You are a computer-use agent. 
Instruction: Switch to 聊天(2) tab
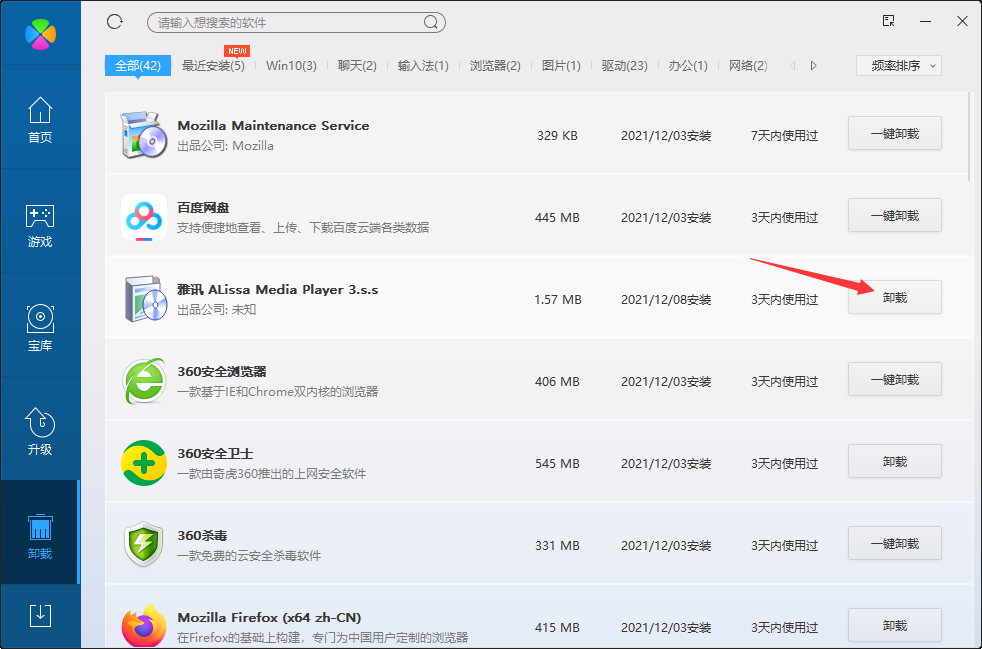click(x=357, y=65)
